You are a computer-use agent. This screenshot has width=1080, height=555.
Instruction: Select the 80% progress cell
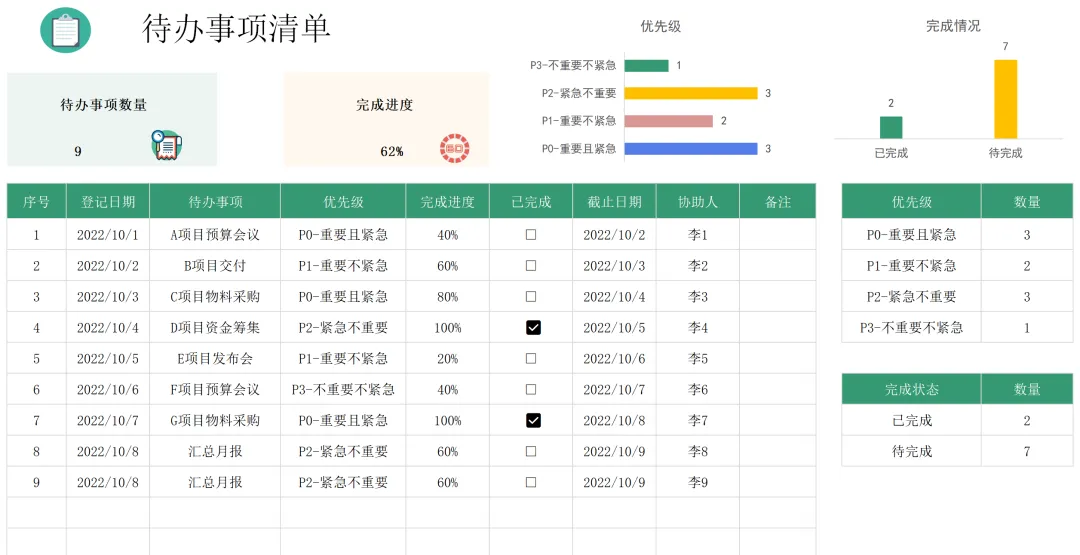click(448, 297)
